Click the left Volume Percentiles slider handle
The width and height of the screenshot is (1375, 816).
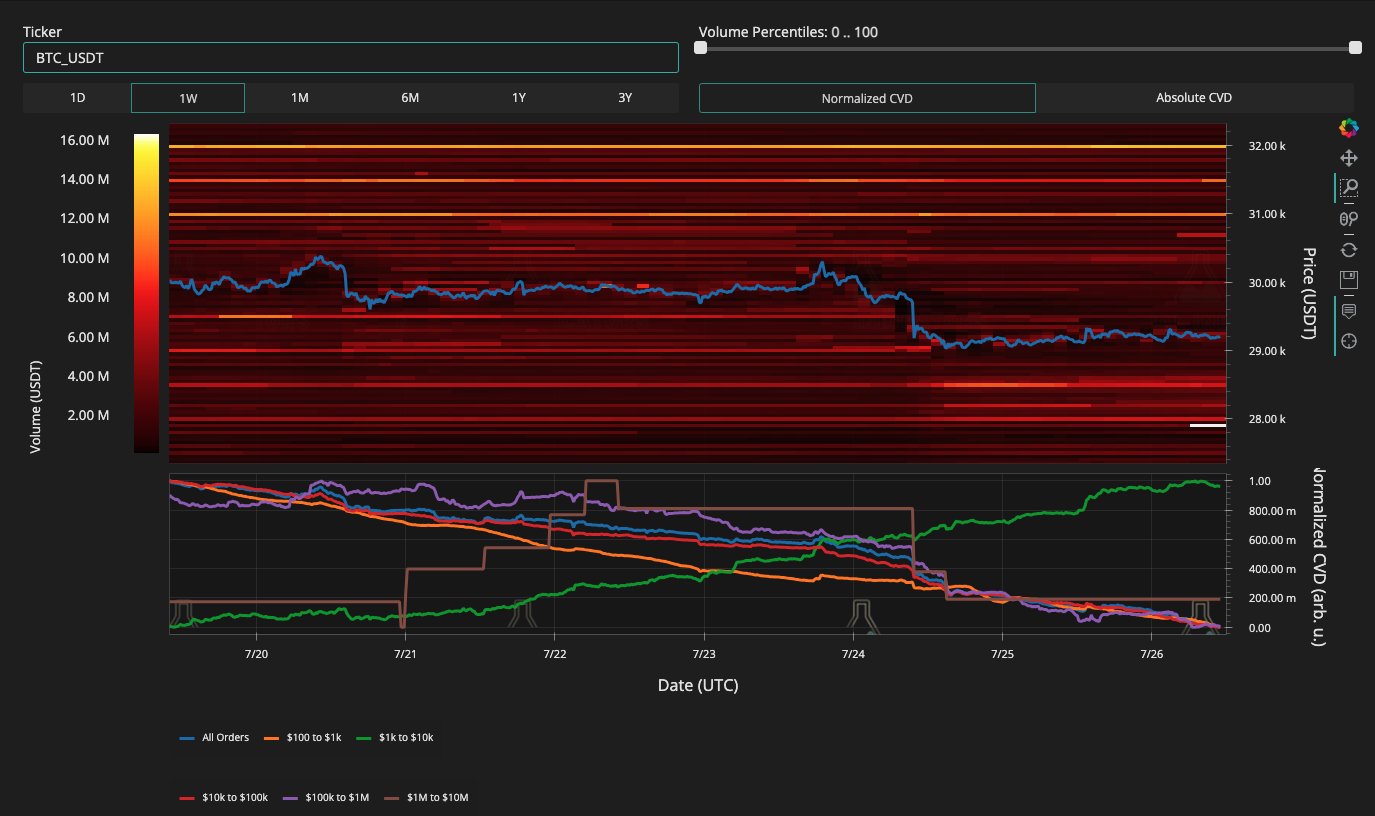coord(701,47)
